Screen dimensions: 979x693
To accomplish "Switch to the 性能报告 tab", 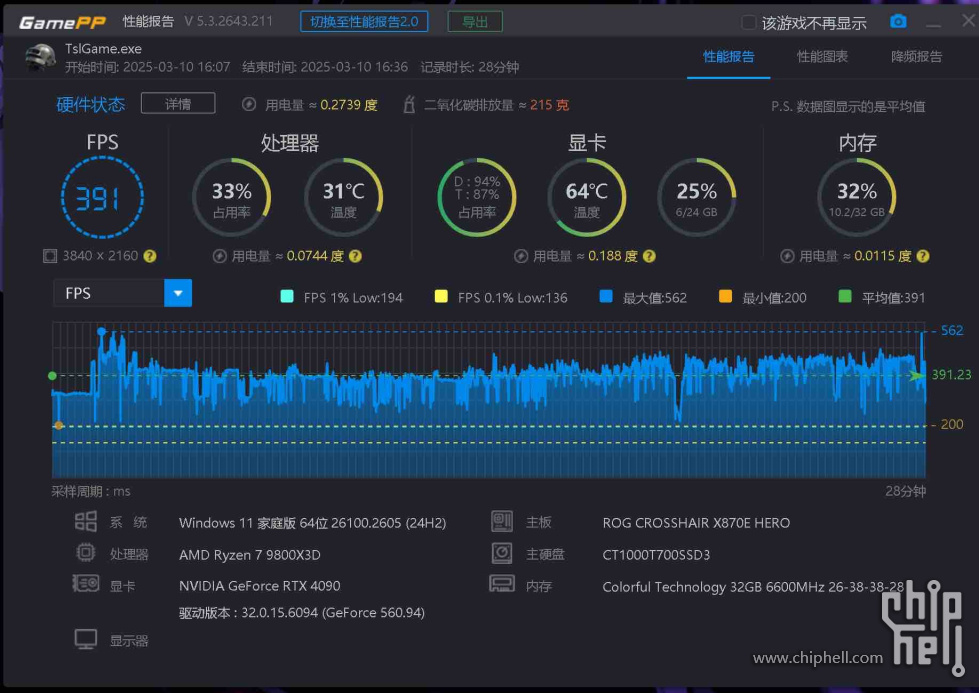I will (x=728, y=57).
